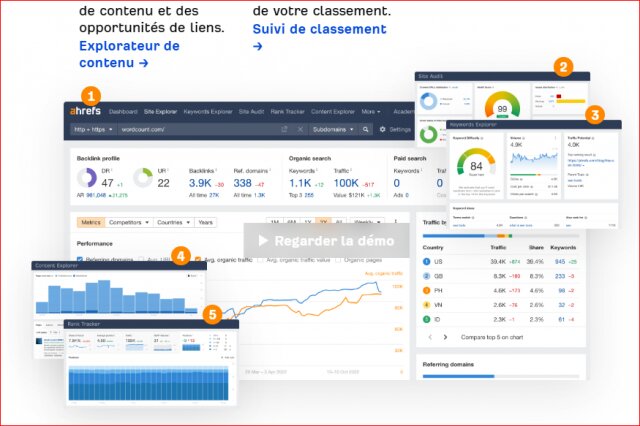Click the organic Traffic 100K value
The width and height of the screenshot is (640, 426).
pyautogui.click(x=346, y=183)
